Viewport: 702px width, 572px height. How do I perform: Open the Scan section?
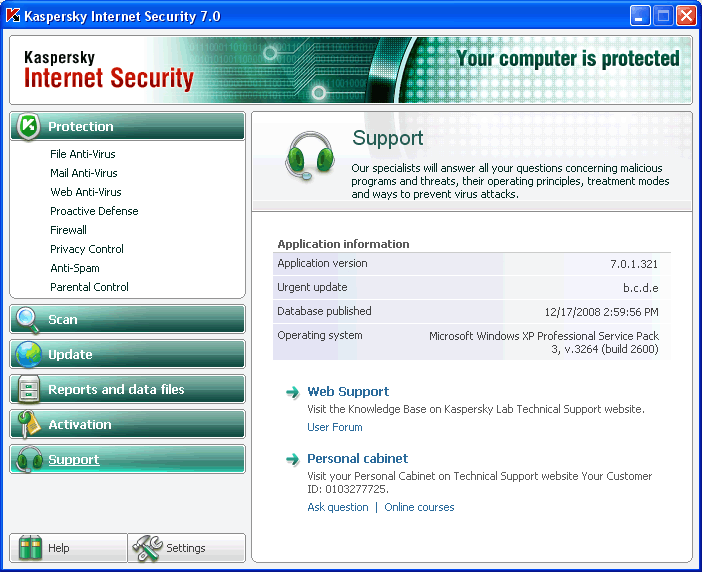(128, 320)
